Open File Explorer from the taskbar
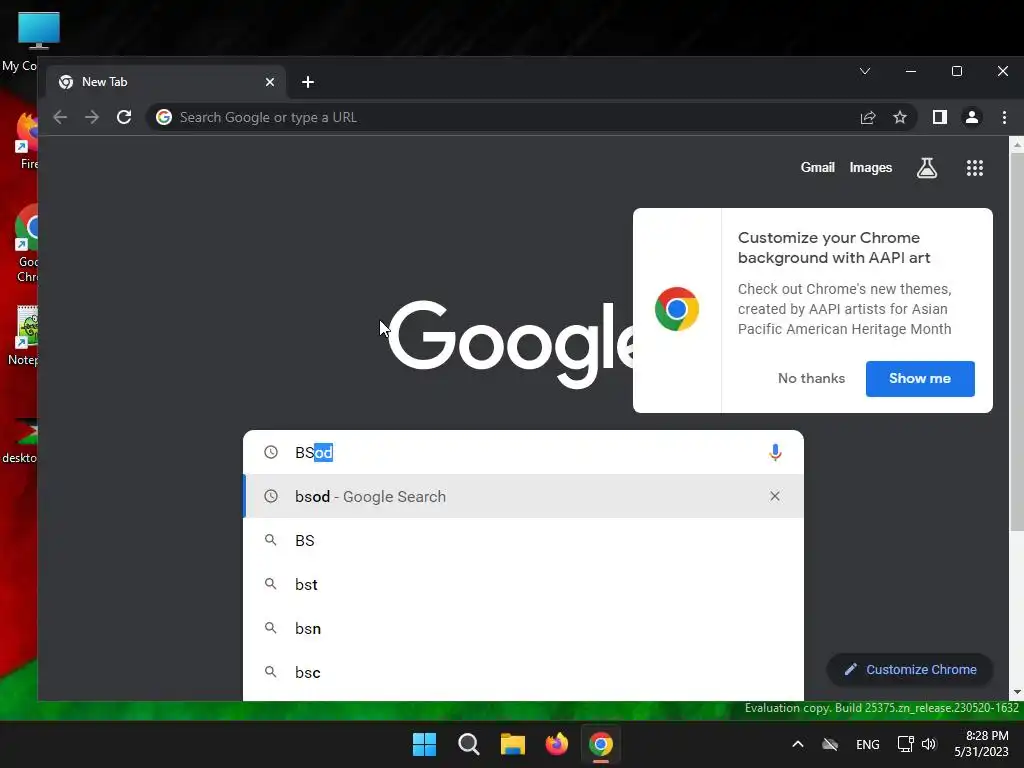The width and height of the screenshot is (1024, 768). click(x=513, y=744)
